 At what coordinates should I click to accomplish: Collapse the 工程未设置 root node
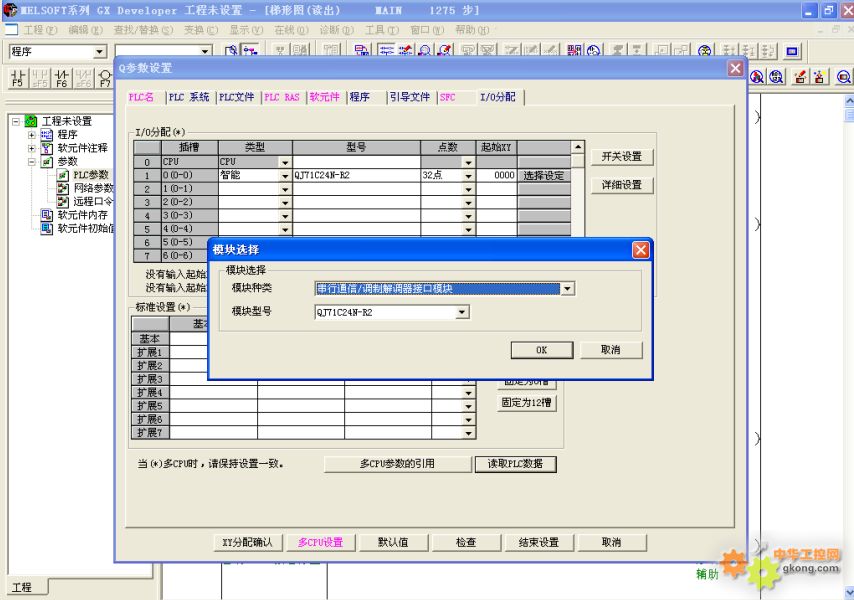[16, 121]
